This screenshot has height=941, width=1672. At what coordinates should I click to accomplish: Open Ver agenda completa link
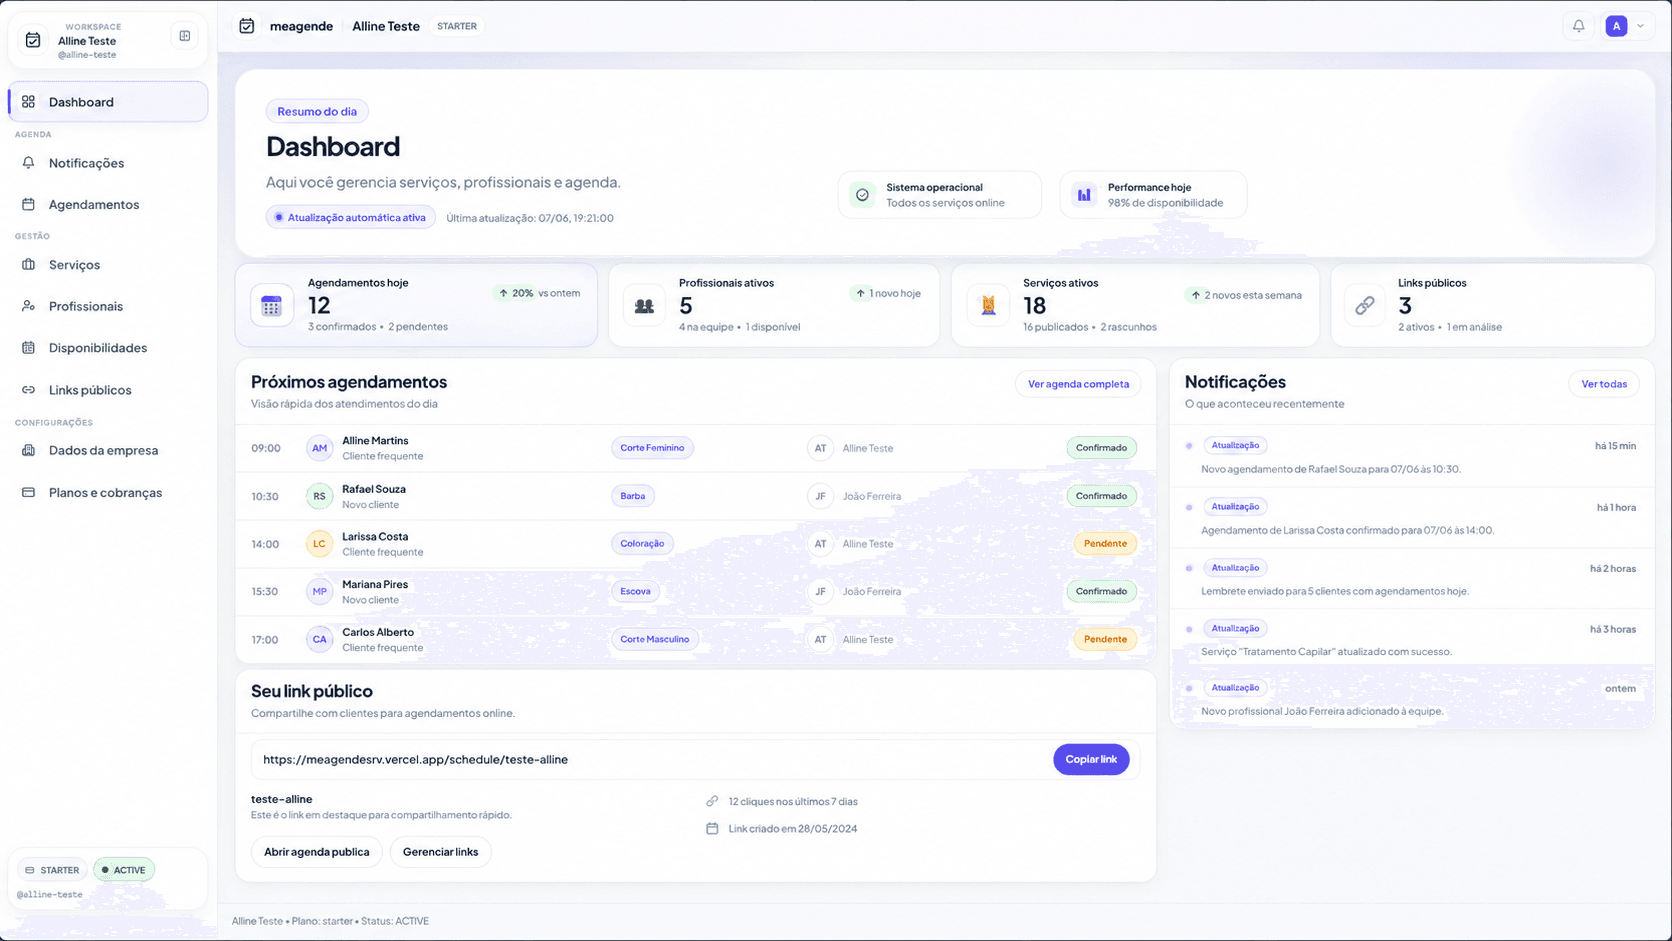[x=1078, y=384]
